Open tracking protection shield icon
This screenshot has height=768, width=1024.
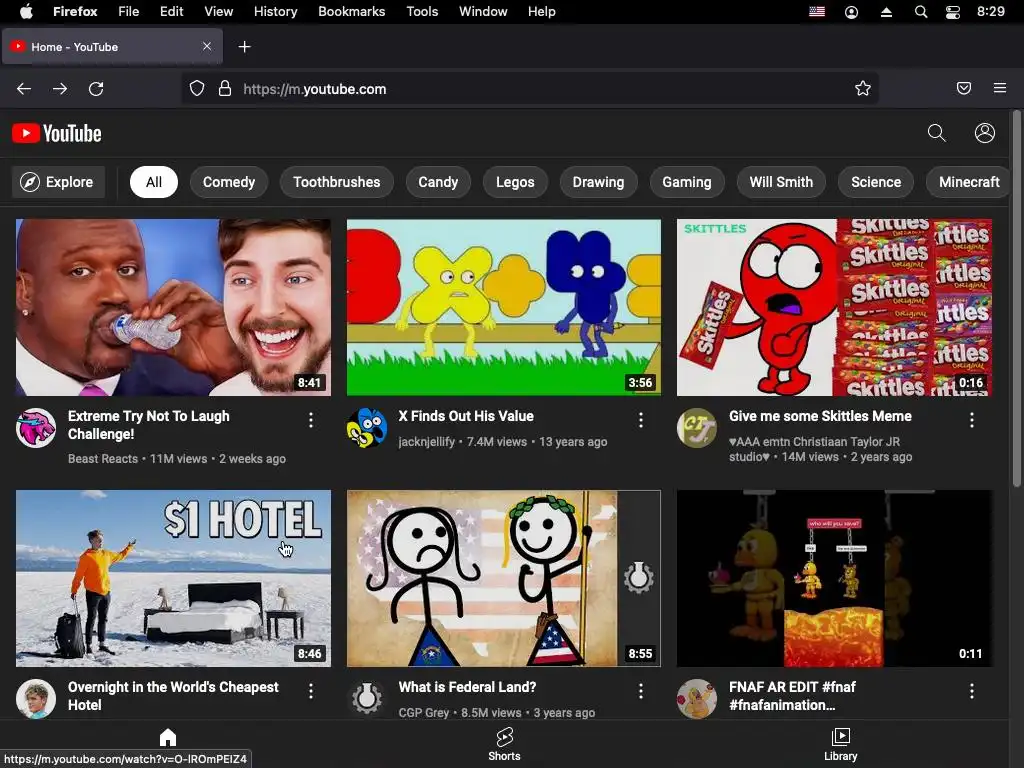(x=197, y=88)
